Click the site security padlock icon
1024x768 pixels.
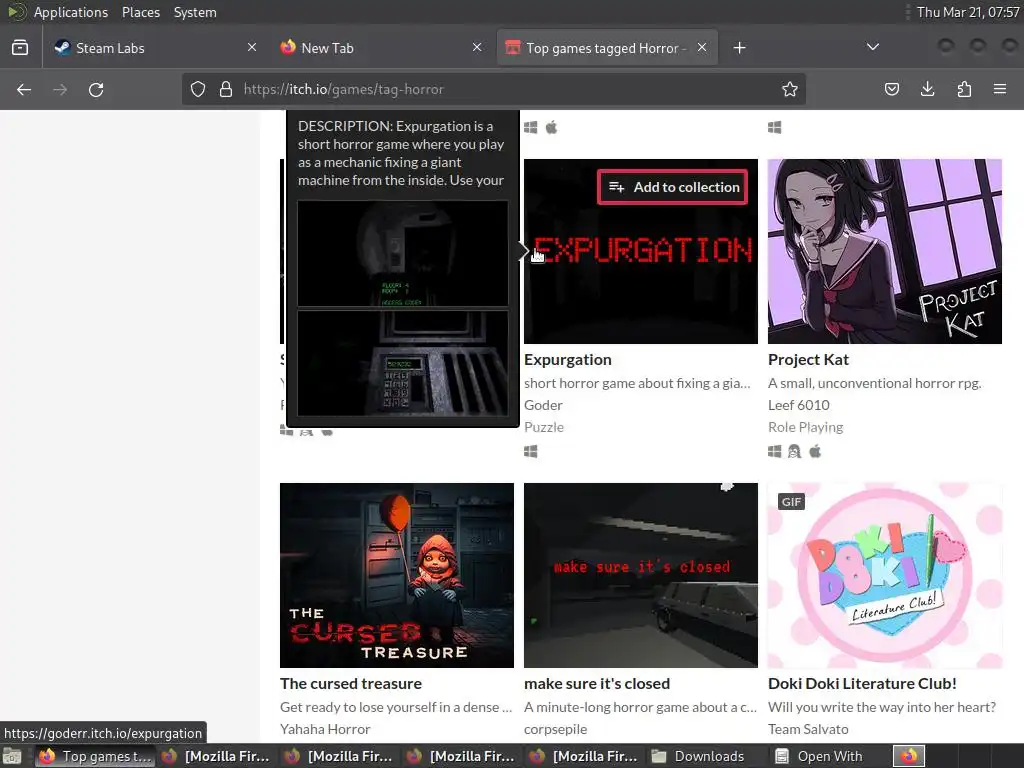[226, 89]
